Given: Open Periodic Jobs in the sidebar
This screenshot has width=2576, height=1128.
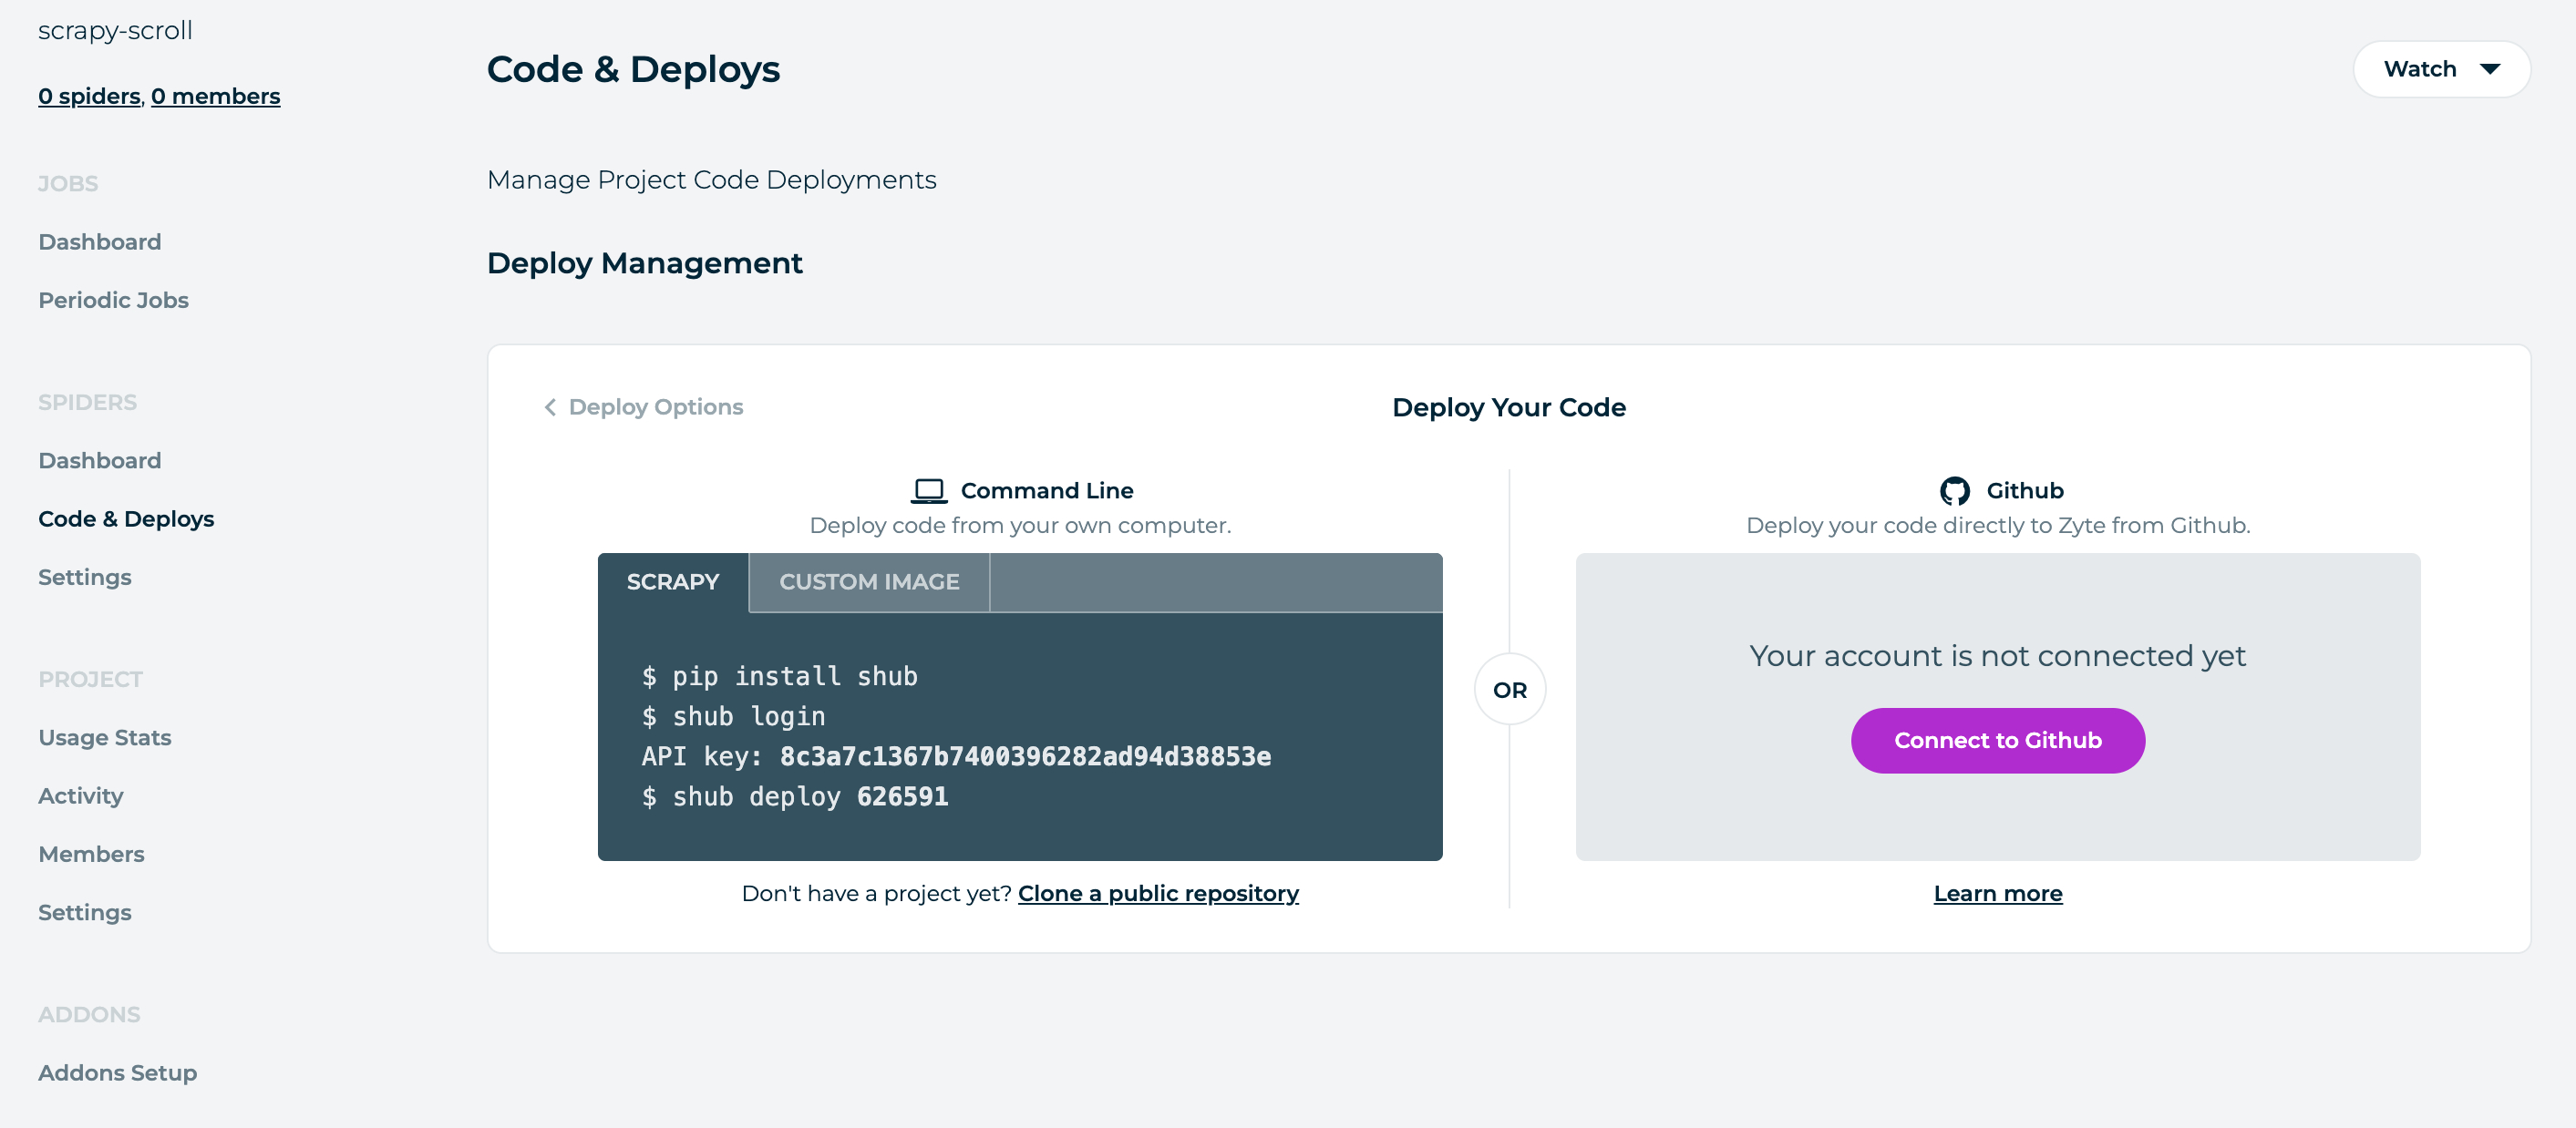Looking at the screenshot, I should tap(113, 300).
